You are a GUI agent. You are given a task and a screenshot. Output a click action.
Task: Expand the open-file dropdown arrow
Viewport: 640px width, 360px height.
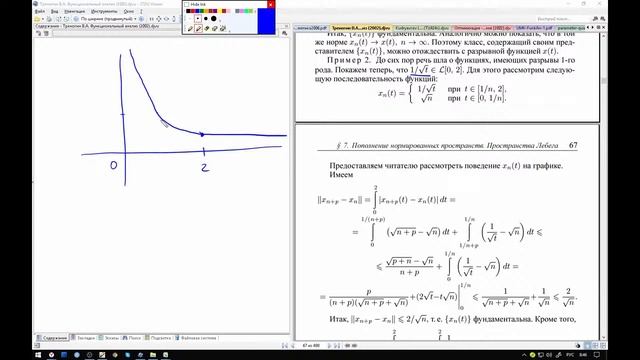[x=43, y=19]
